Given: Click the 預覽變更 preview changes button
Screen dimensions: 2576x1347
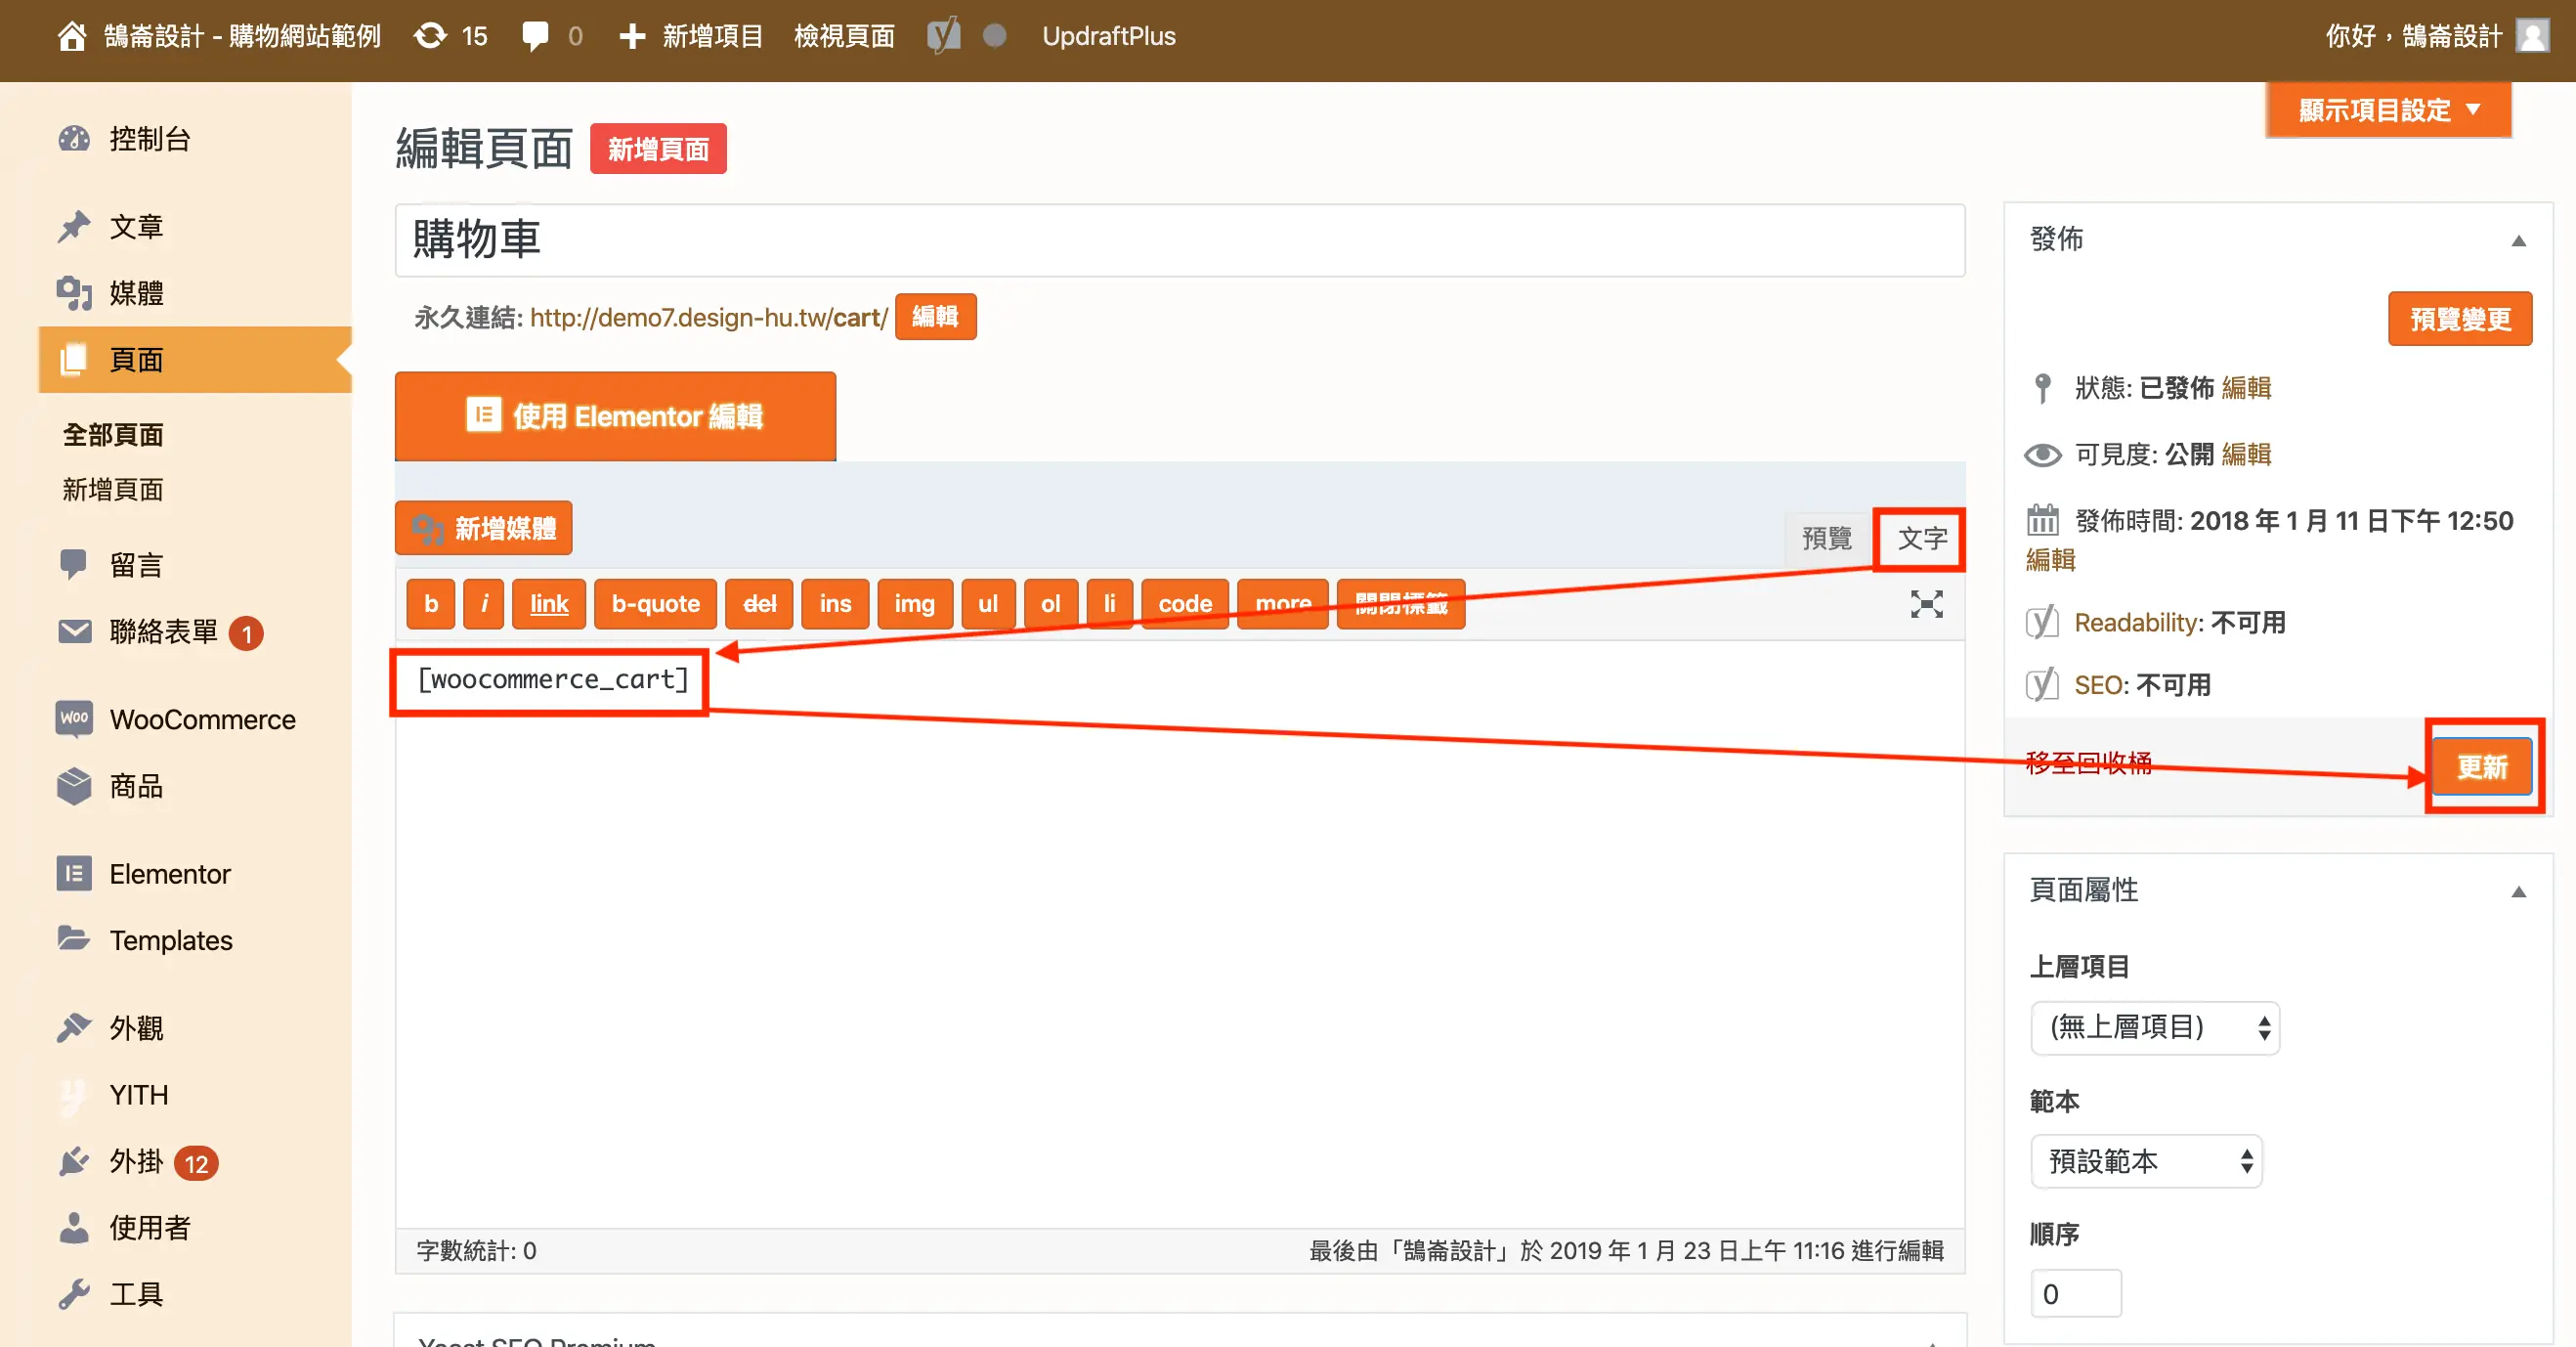Looking at the screenshot, I should [x=2460, y=319].
